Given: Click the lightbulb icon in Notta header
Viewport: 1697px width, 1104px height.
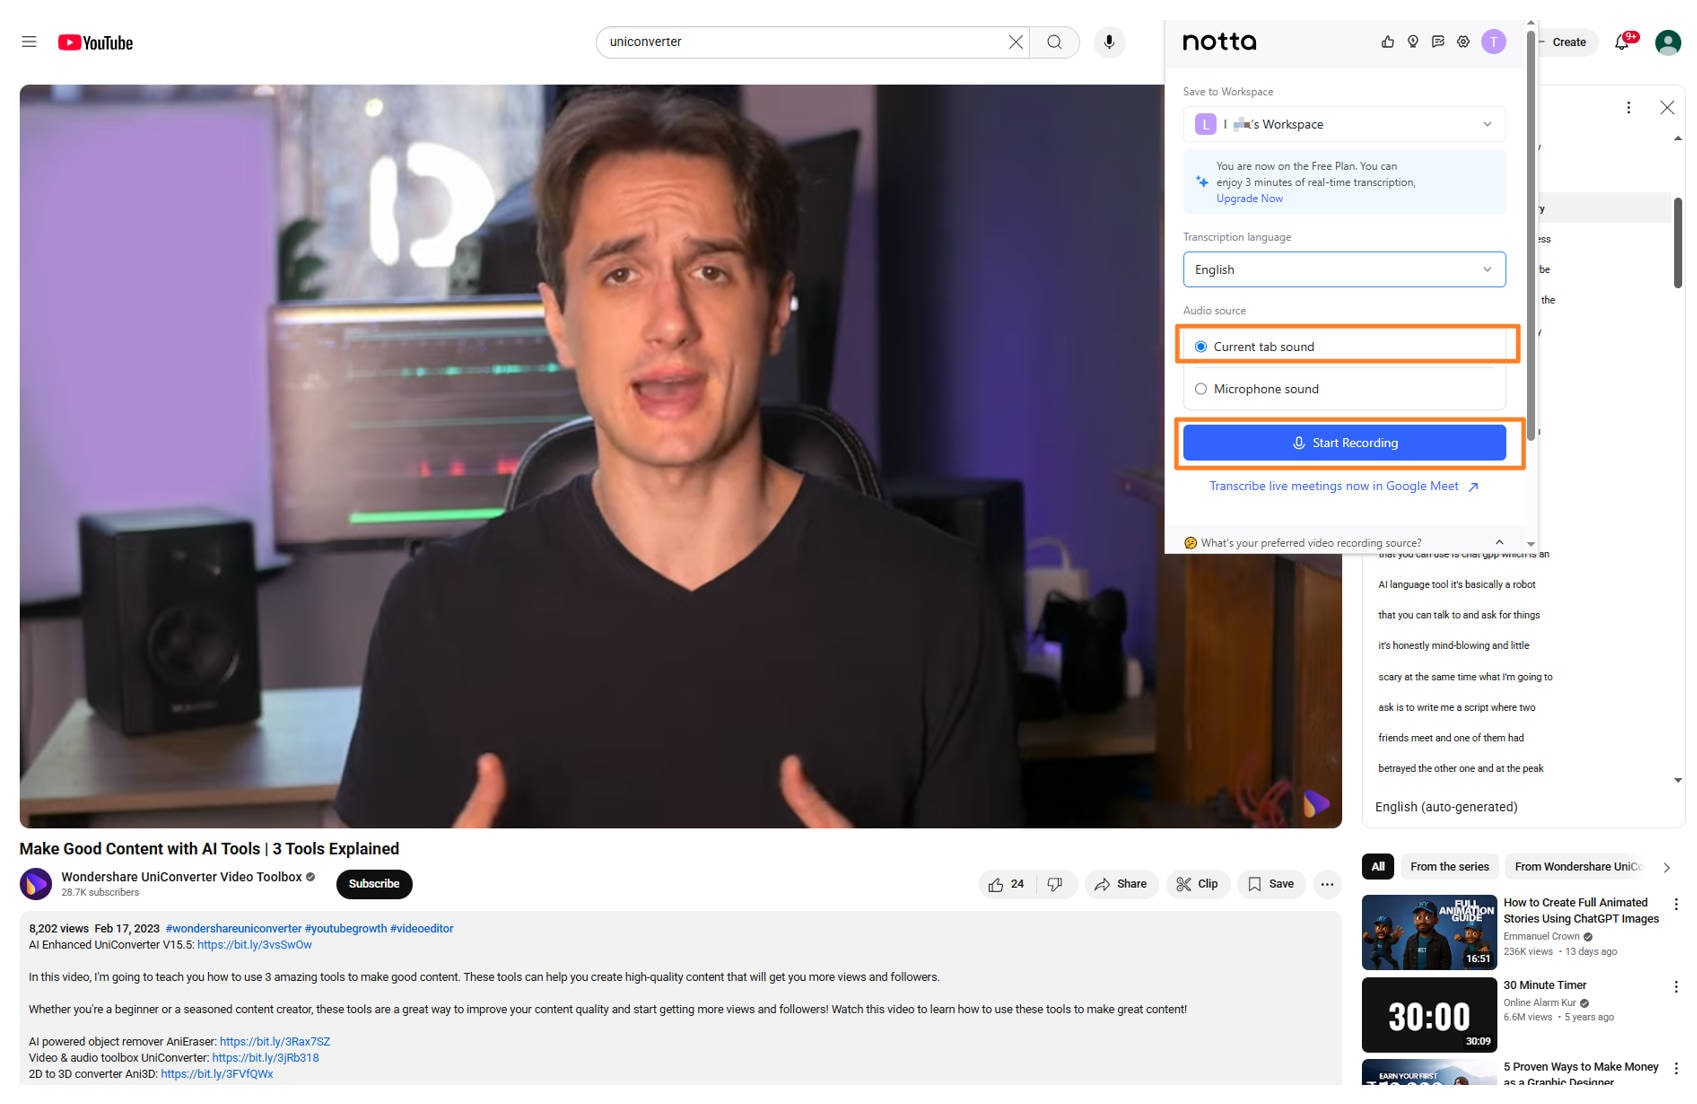Looking at the screenshot, I should point(1412,42).
